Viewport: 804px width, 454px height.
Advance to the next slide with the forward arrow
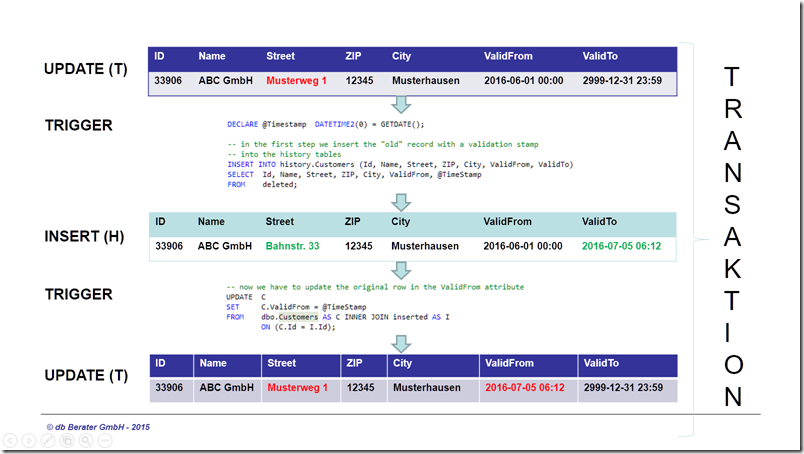[x=29, y=440]
